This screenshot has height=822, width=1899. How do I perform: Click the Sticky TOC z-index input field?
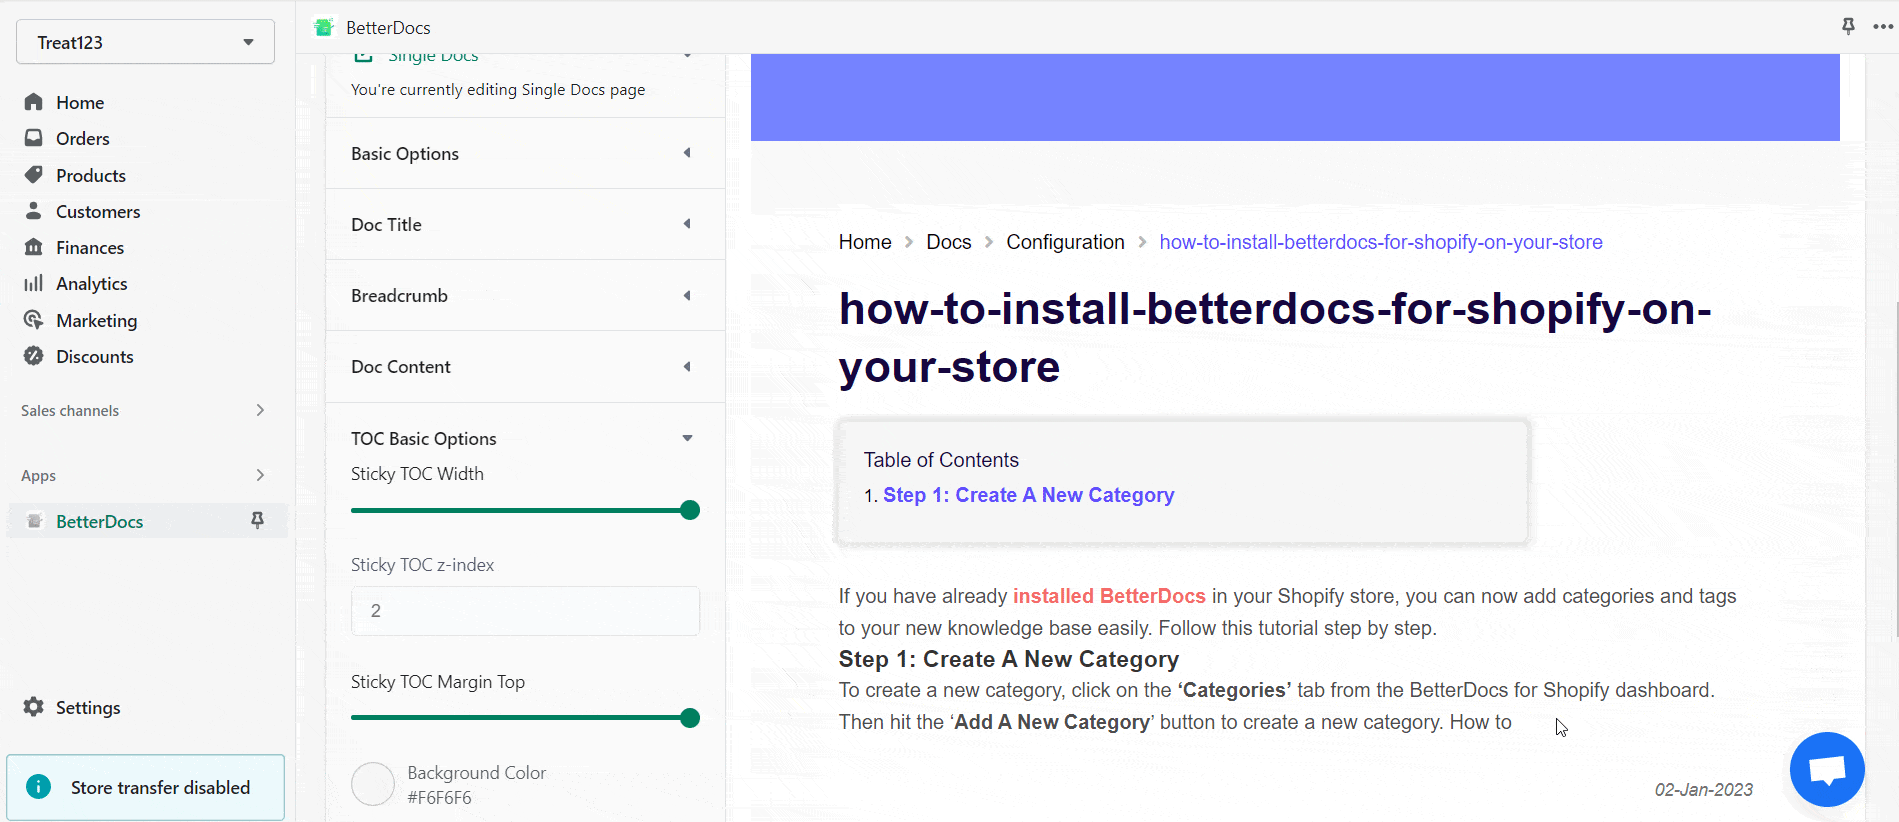point(525,610)
